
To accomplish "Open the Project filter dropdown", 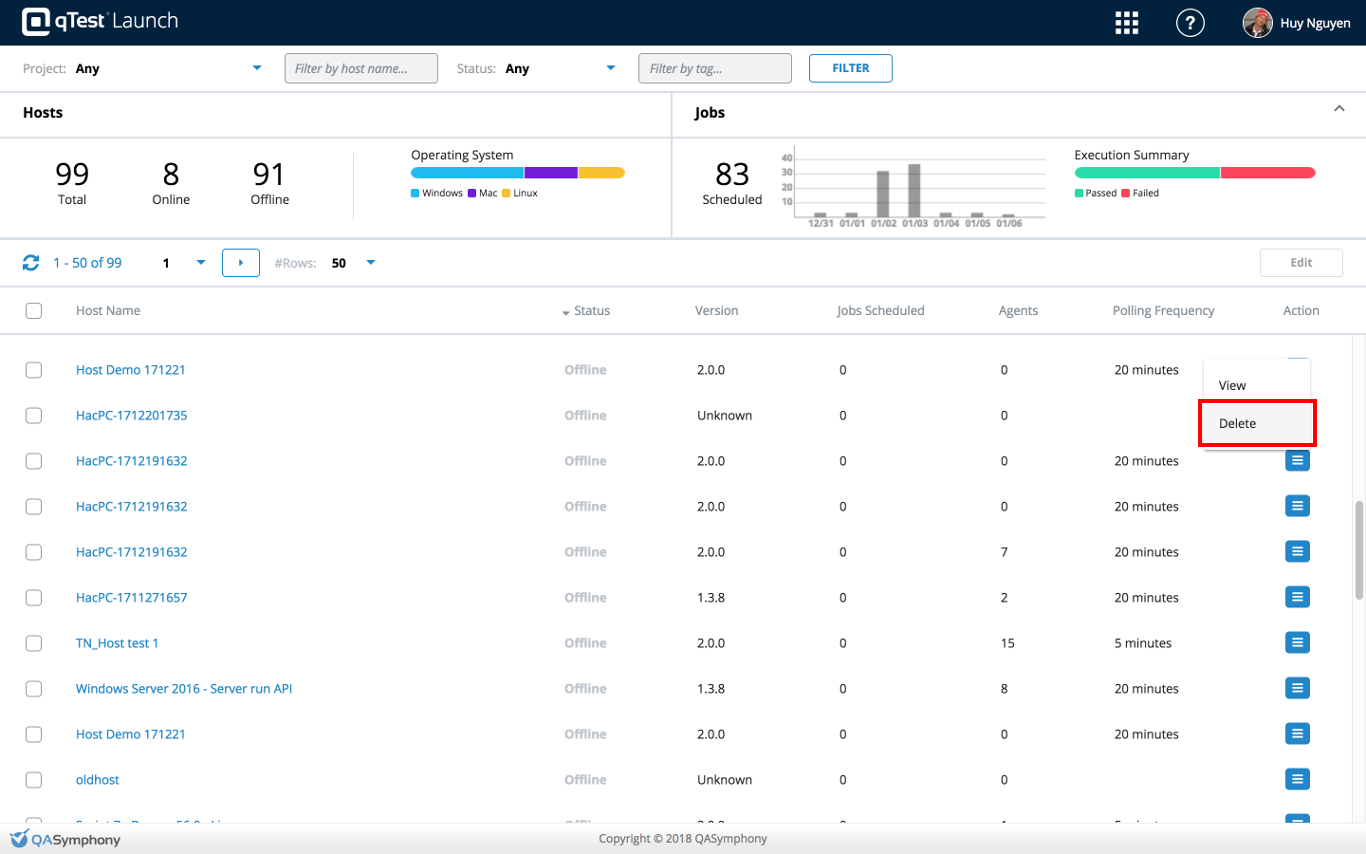I will point(257,68).
